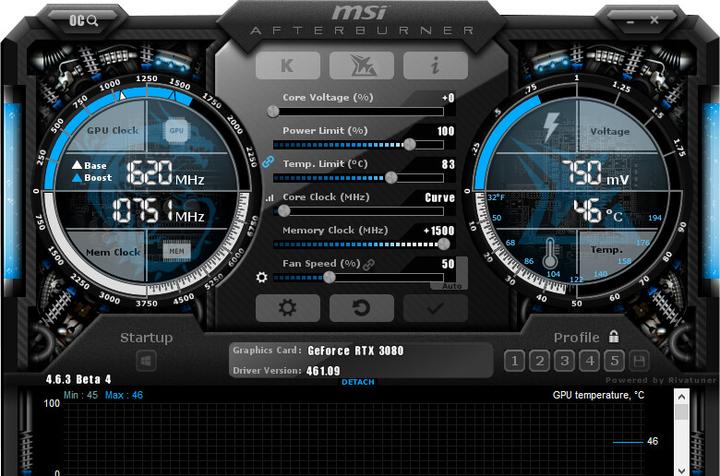Click the Kombustor K button
The height and width of the screenshot is (476, 720).
click(288, 65)
